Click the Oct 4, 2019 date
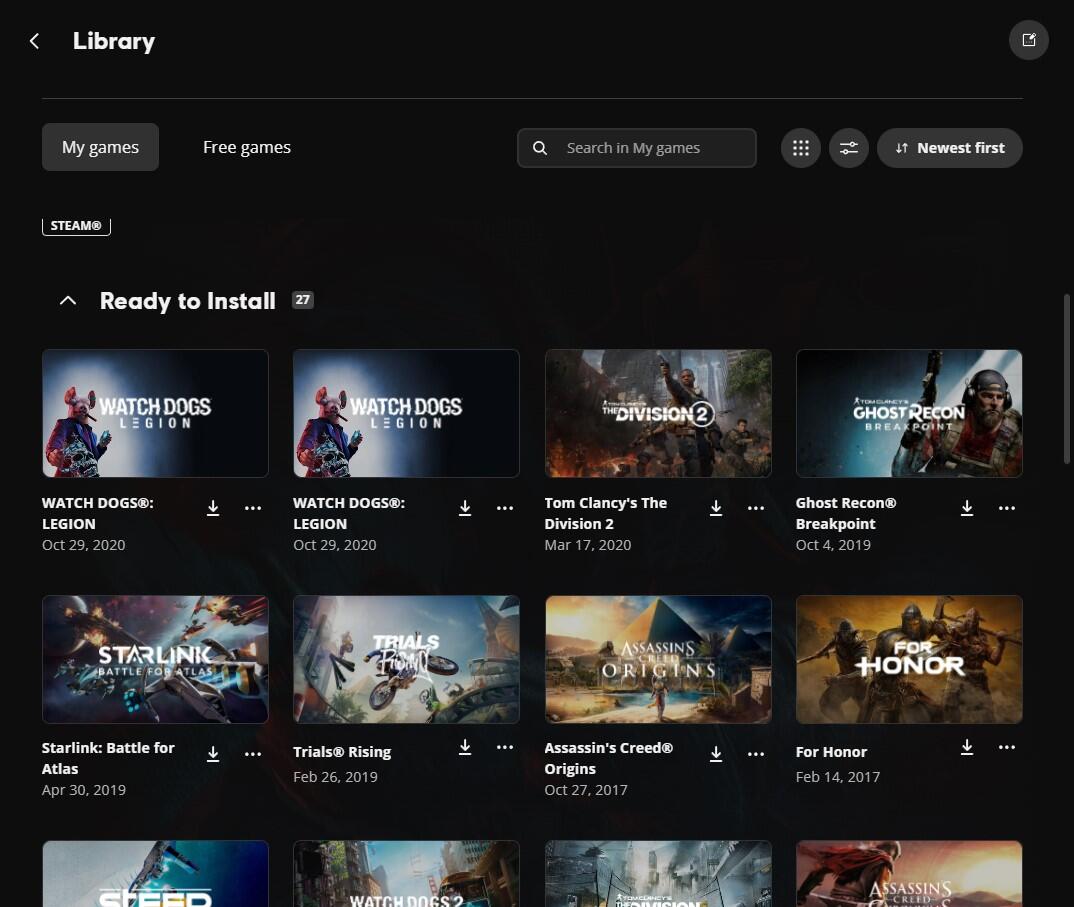1074x907 pixels. click(x=833, y=545)
